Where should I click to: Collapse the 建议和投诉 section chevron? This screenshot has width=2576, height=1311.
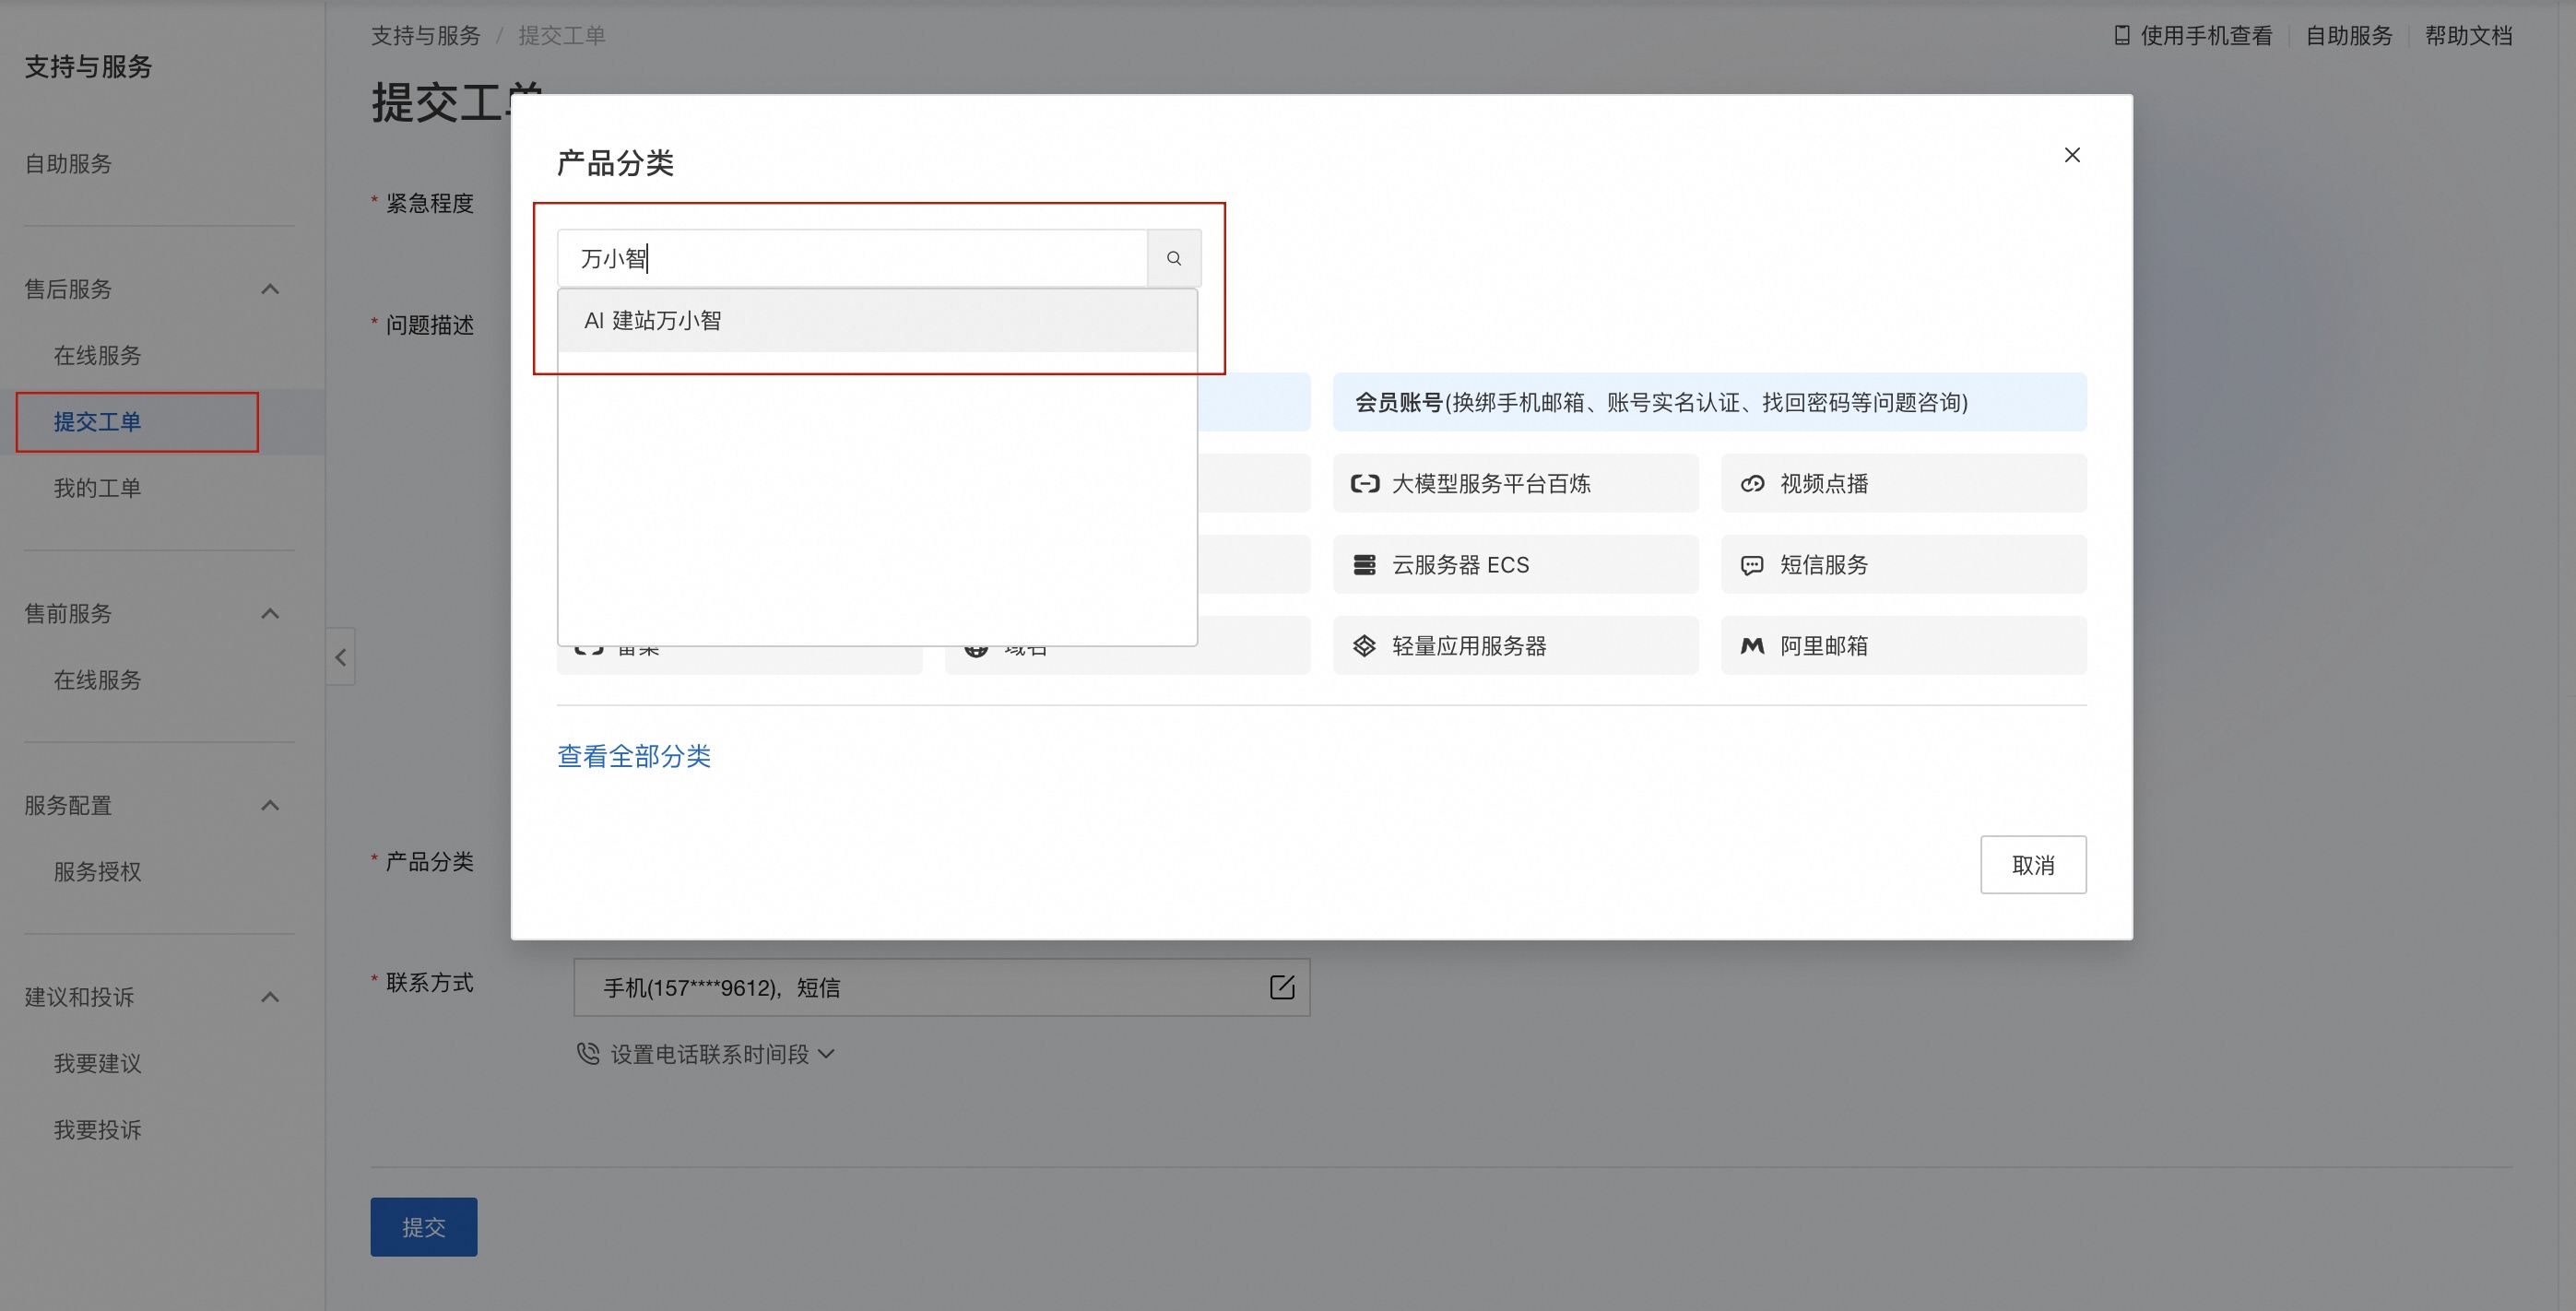(x=270, y=997)
